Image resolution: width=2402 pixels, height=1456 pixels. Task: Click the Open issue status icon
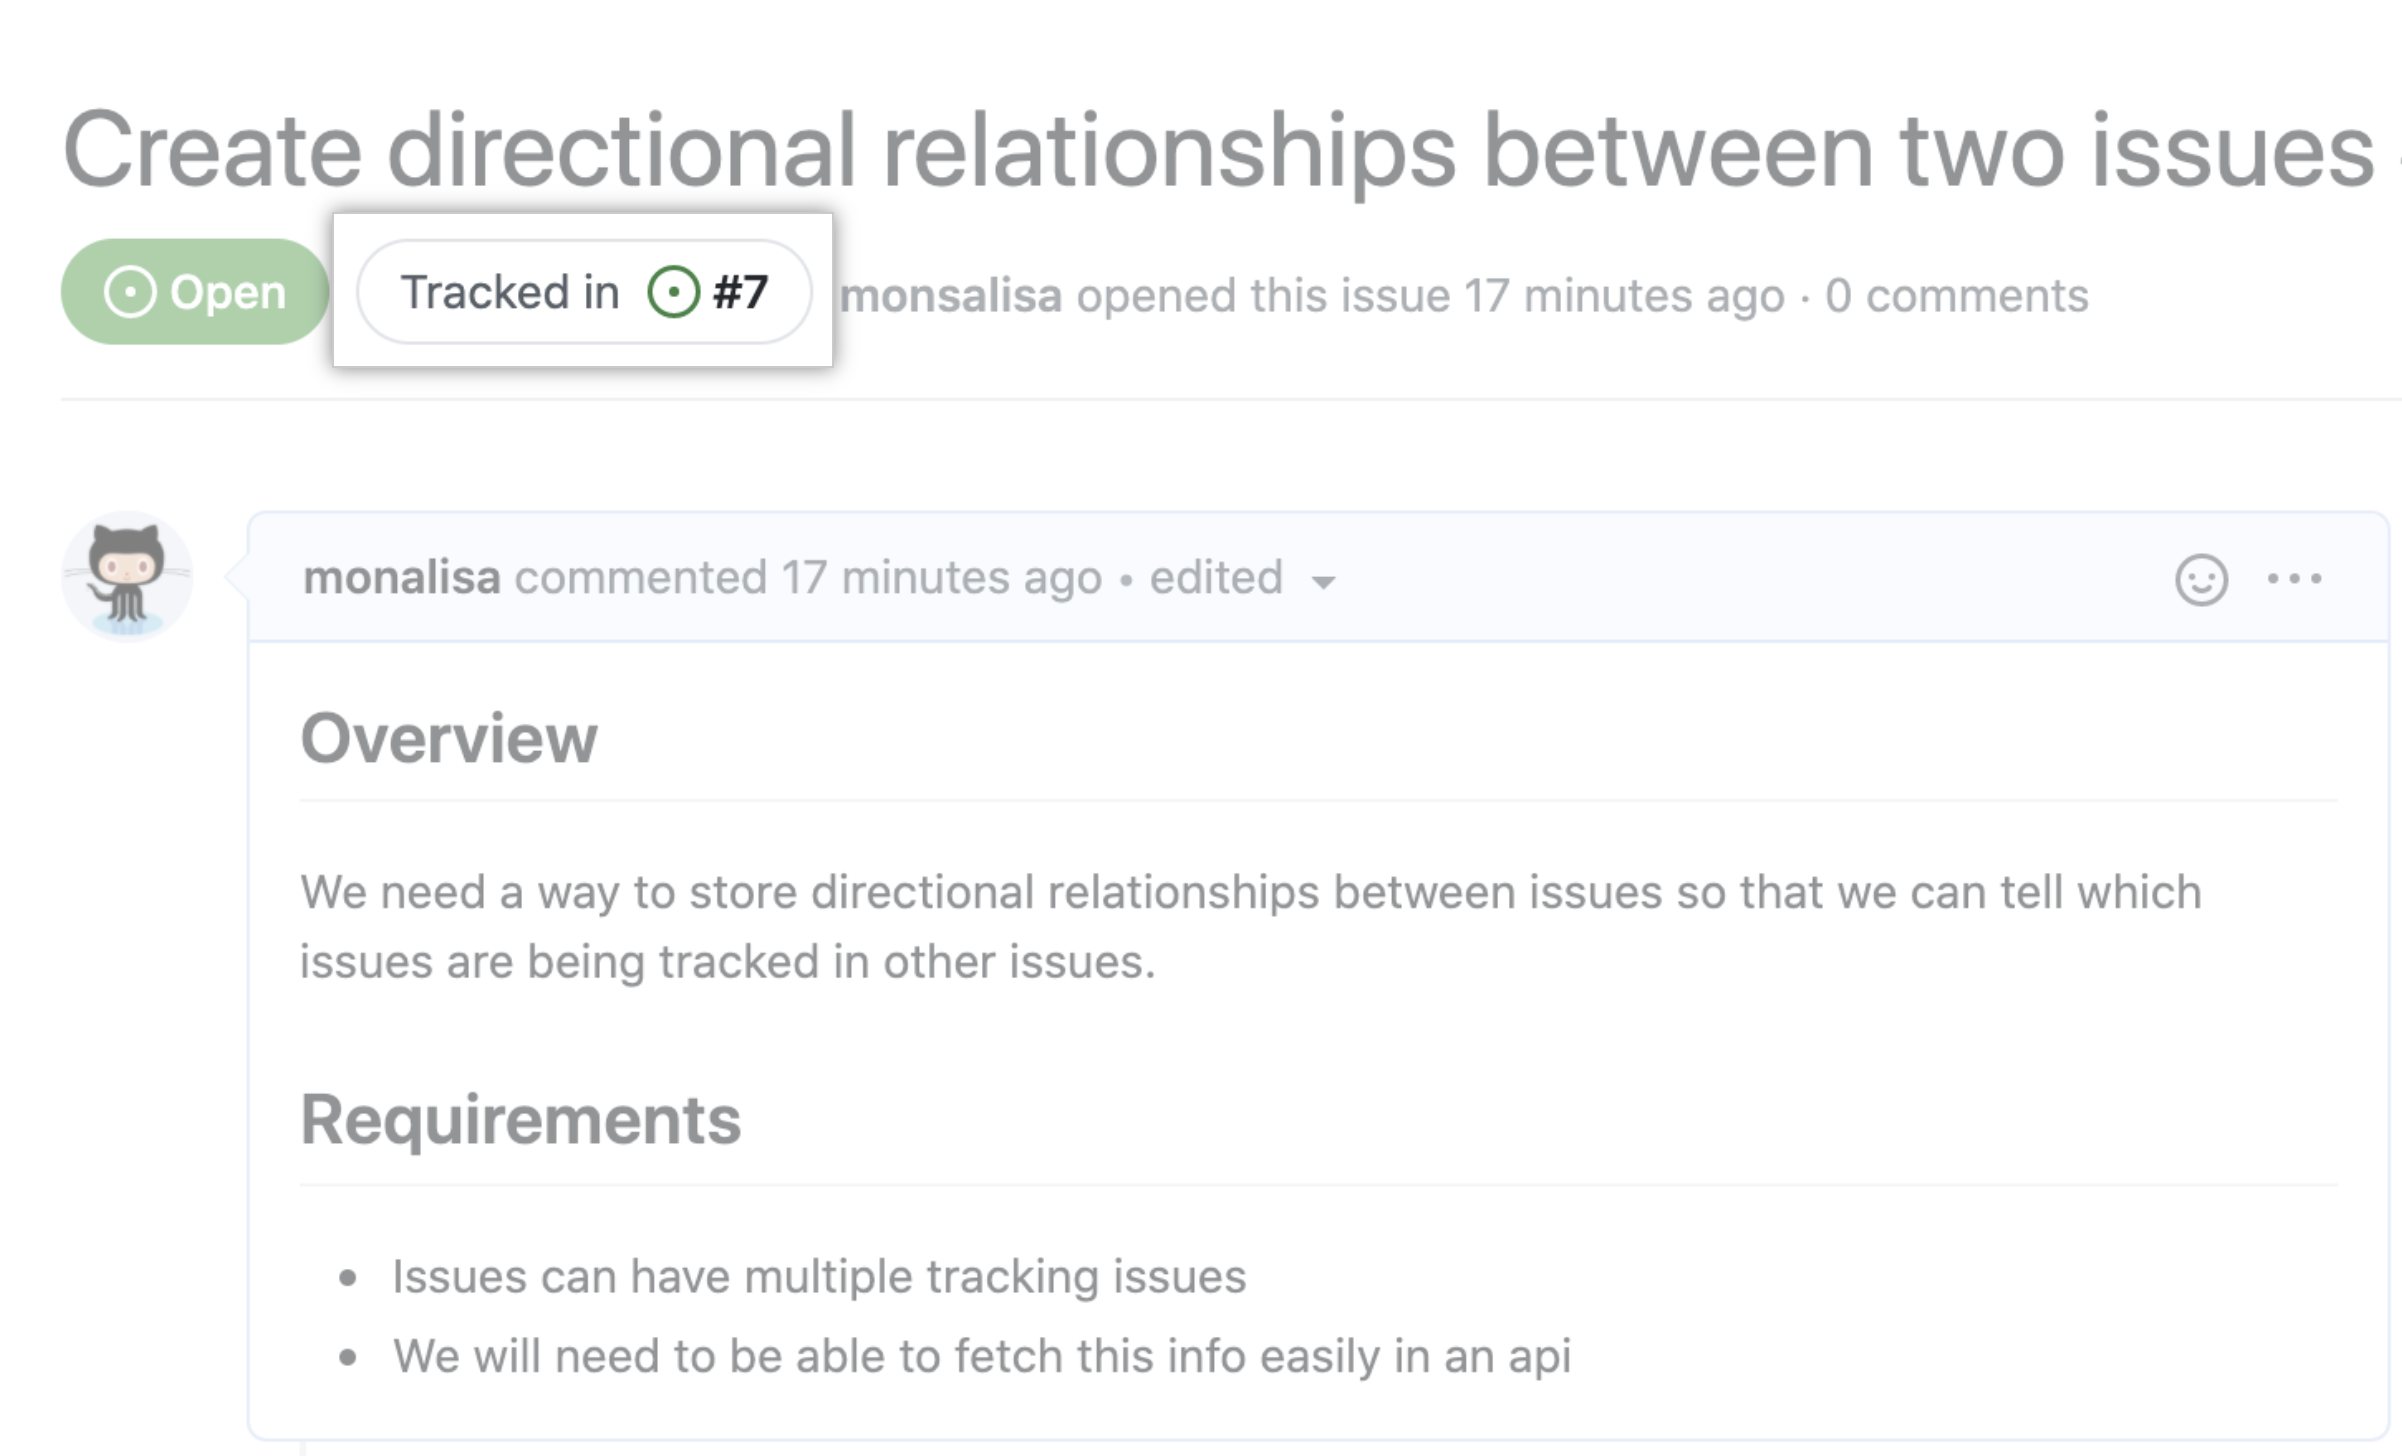(130, 292)
